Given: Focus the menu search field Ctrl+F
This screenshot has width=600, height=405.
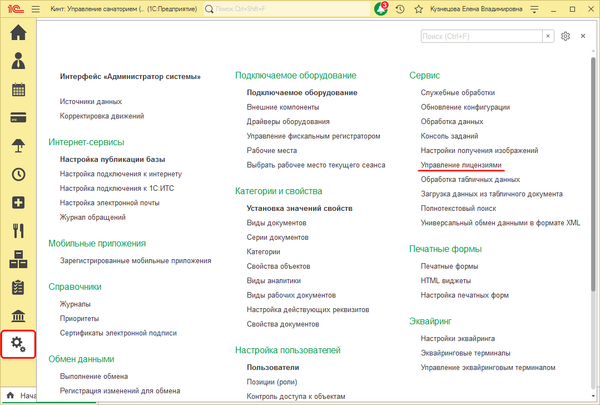Looking at the screenshot, I should coord(481,36).
